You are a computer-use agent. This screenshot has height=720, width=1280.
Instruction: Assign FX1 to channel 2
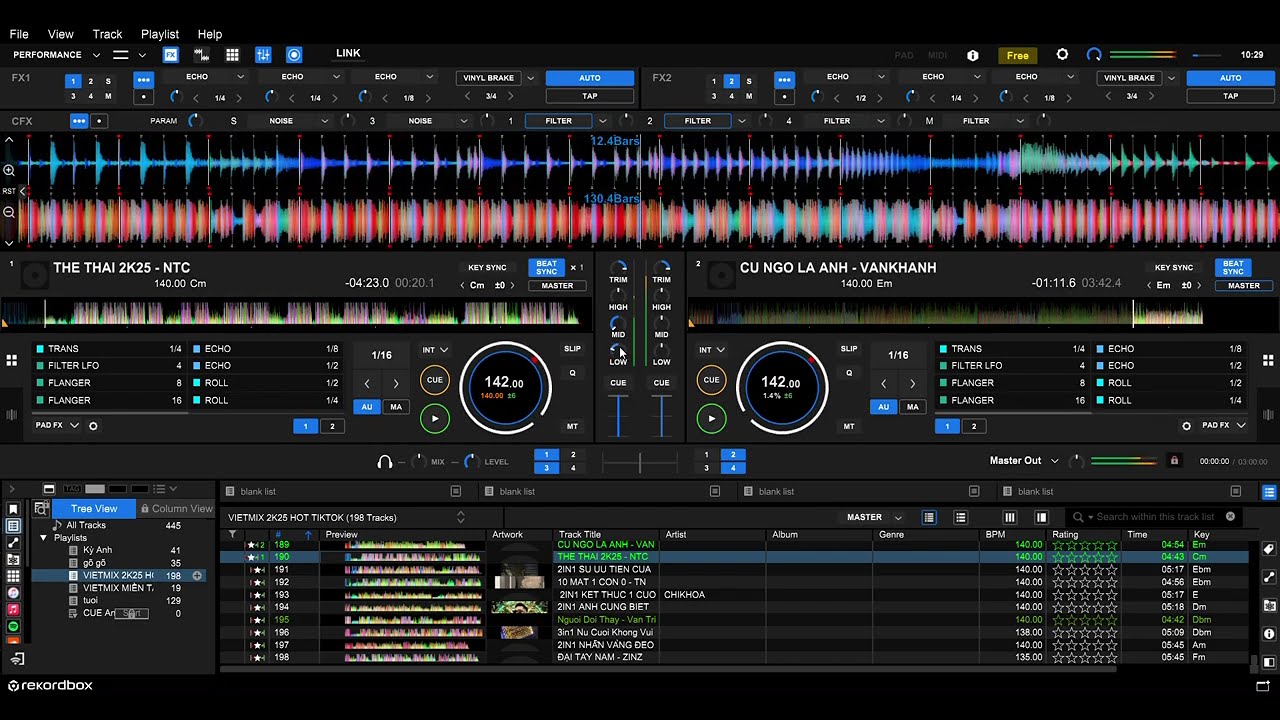click(90, 81)
